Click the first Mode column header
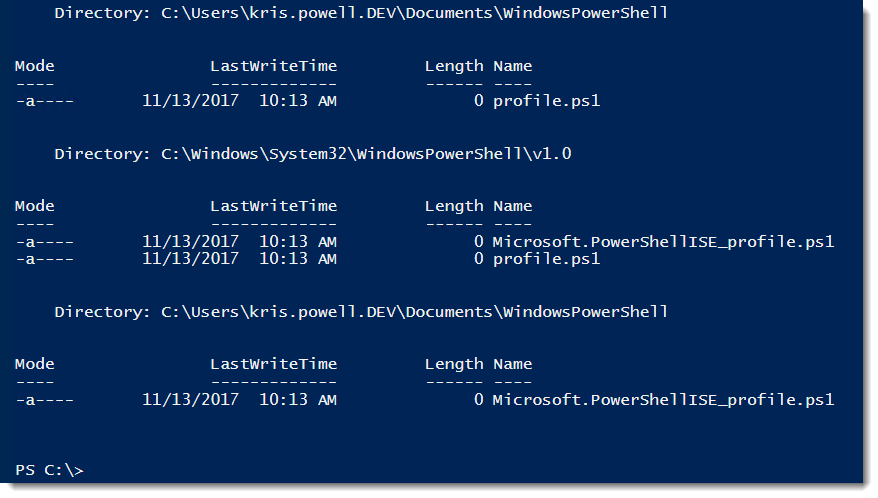 [35, 66]
